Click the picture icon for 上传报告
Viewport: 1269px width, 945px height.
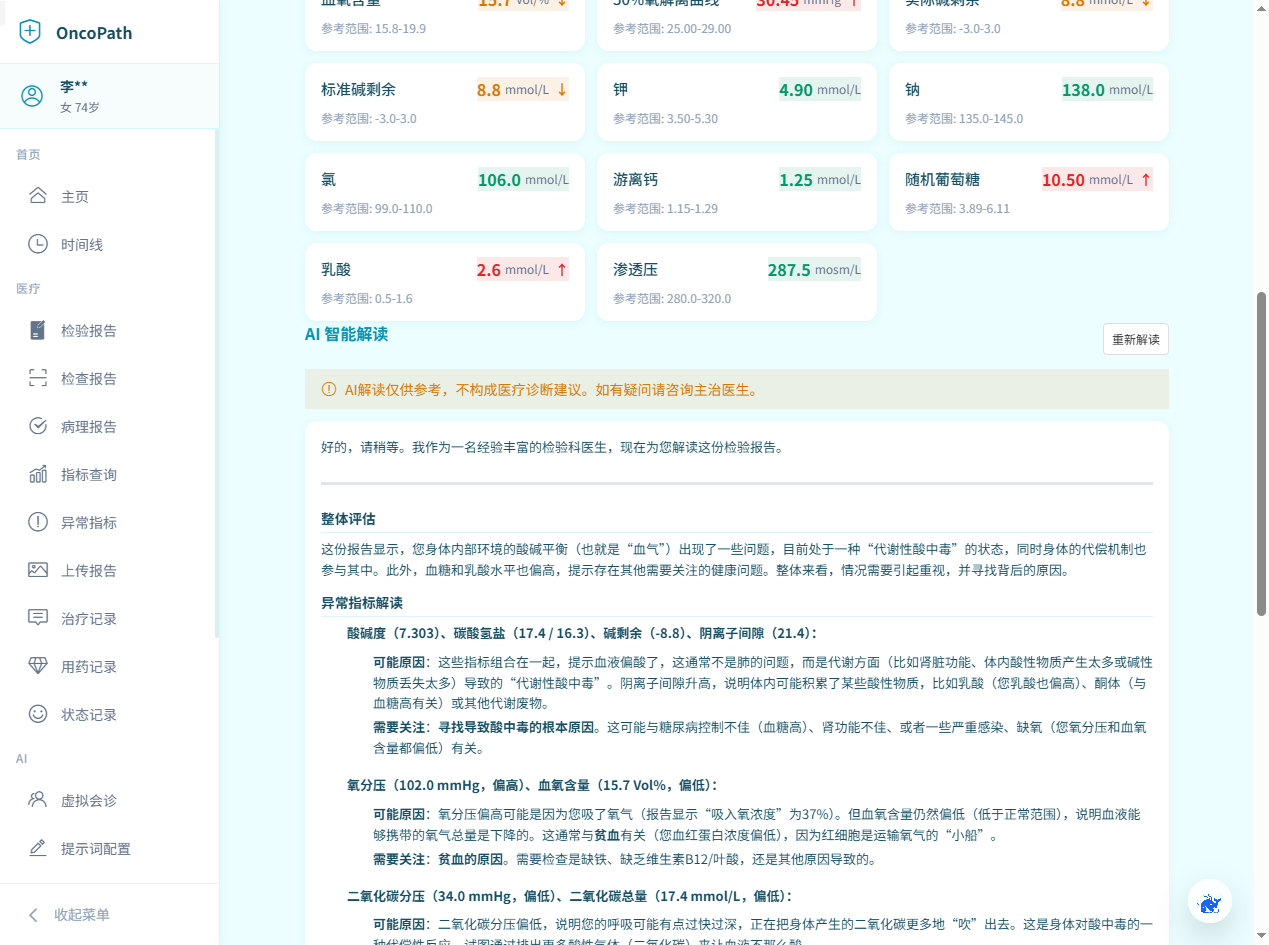[x=38, y=570]
